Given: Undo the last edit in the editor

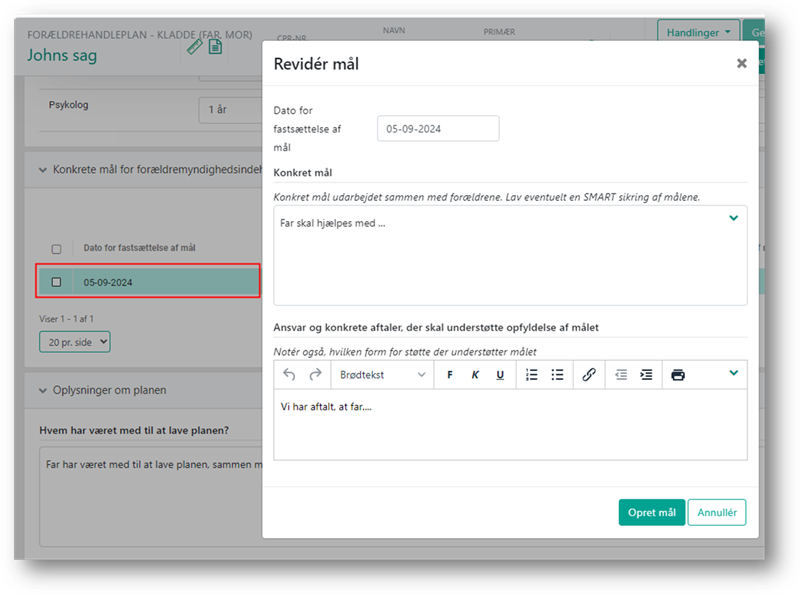Looking at the screenshot, I should pos(289,374).
